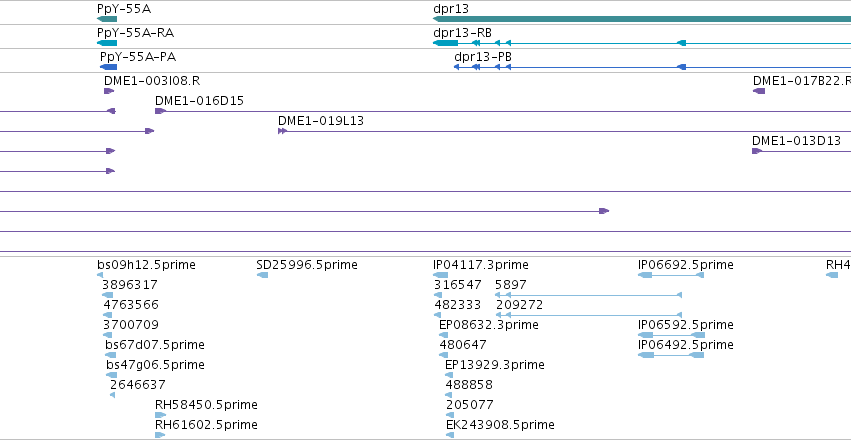This screenshot has width=851, height=440.
Task: Select the DME1-013D13 clone label
Action: point(796,141)
